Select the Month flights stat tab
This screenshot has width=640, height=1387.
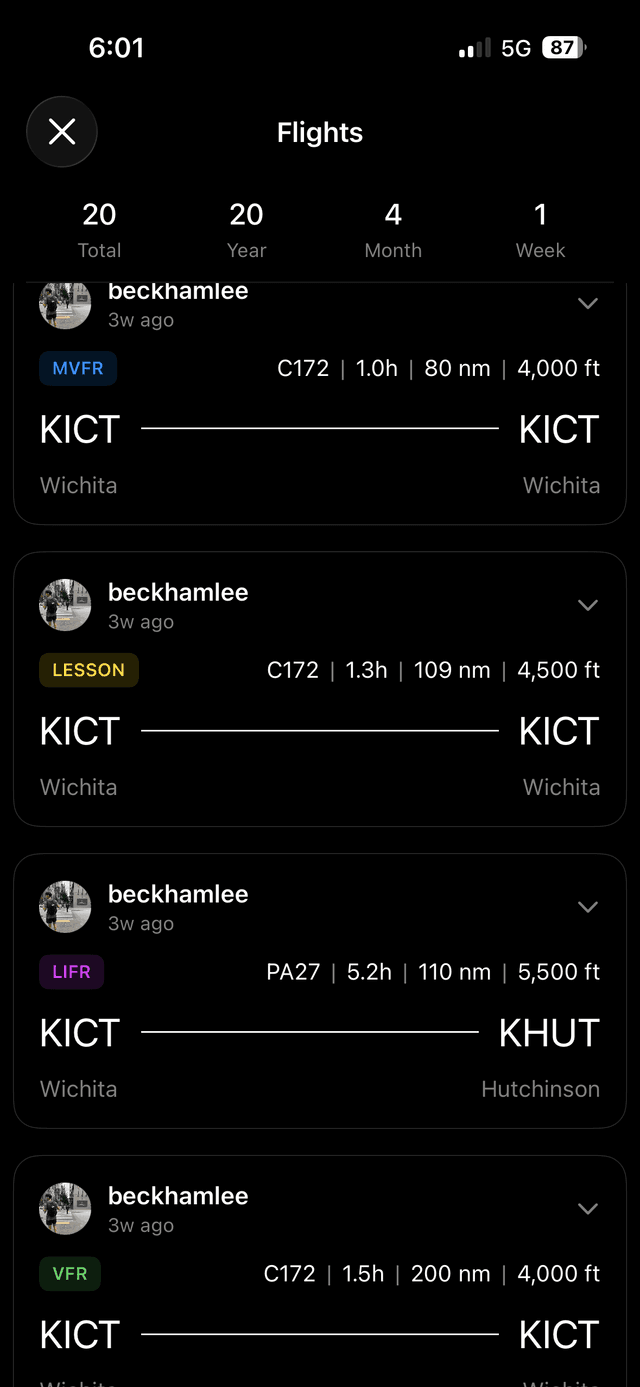pyautogui.click(x=393, y=230)
